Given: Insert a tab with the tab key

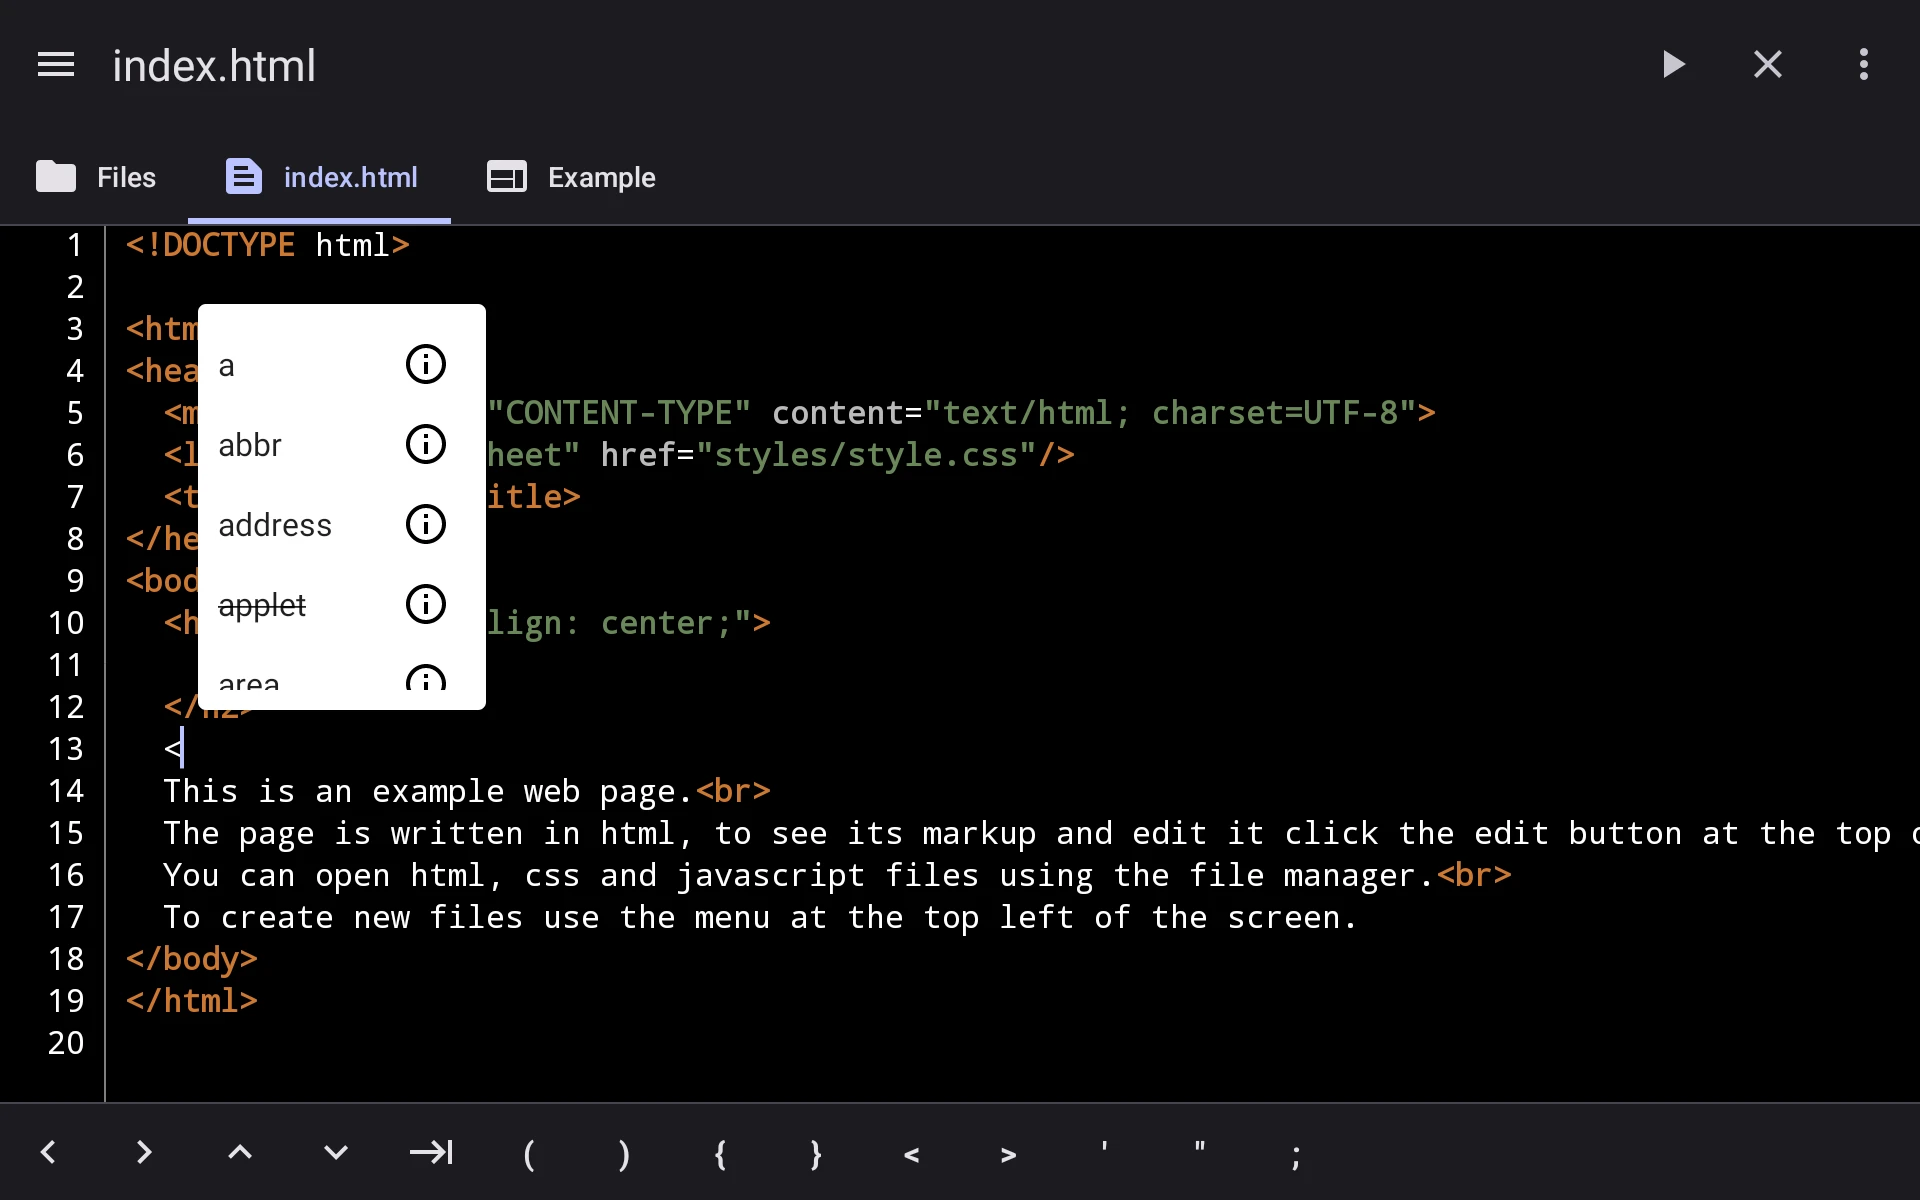Looking at the screenshot, I should tap(432, 1152).
